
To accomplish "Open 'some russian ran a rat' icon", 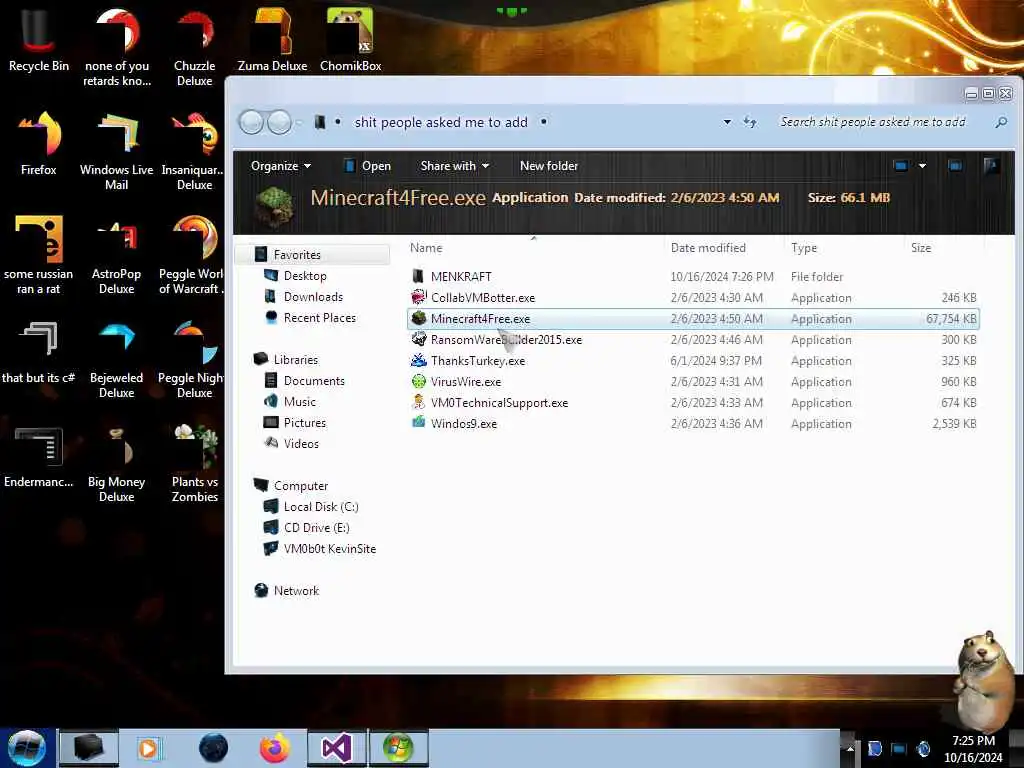I will coord(39,255).
